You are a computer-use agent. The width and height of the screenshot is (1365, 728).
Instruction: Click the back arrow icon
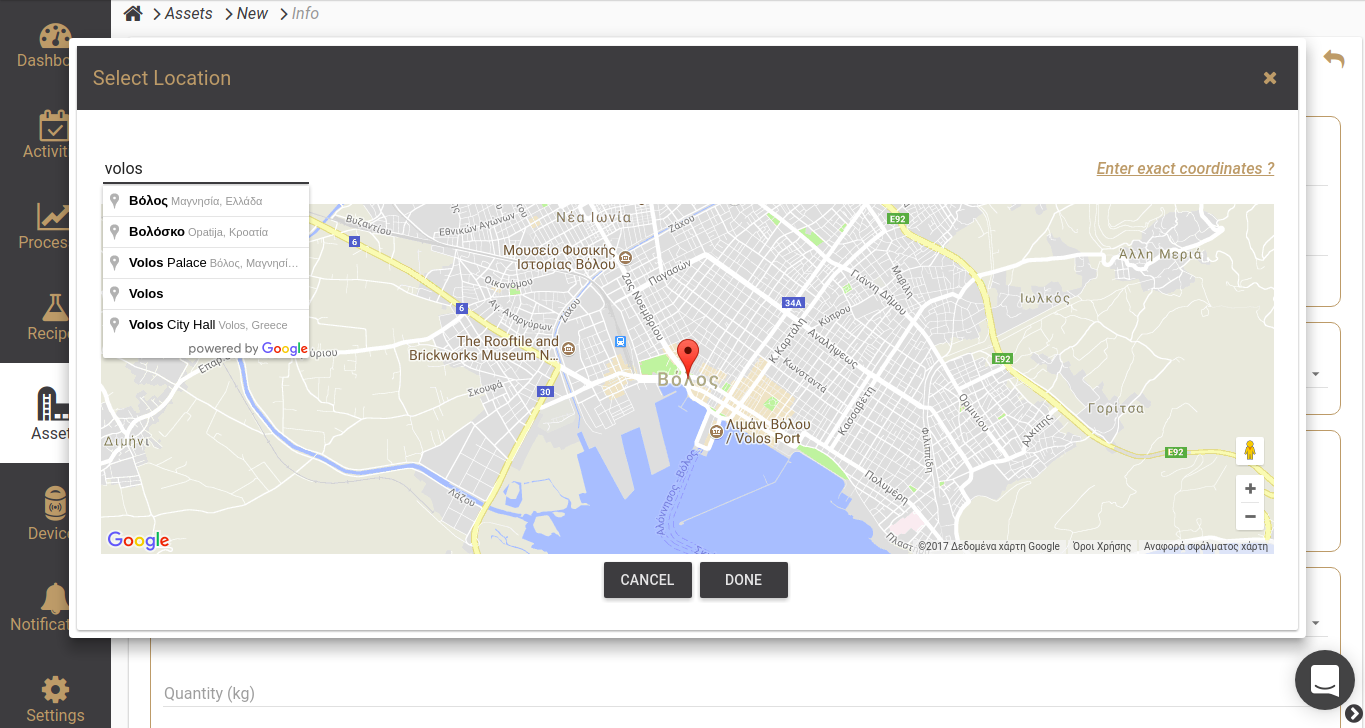[1334, 59]
